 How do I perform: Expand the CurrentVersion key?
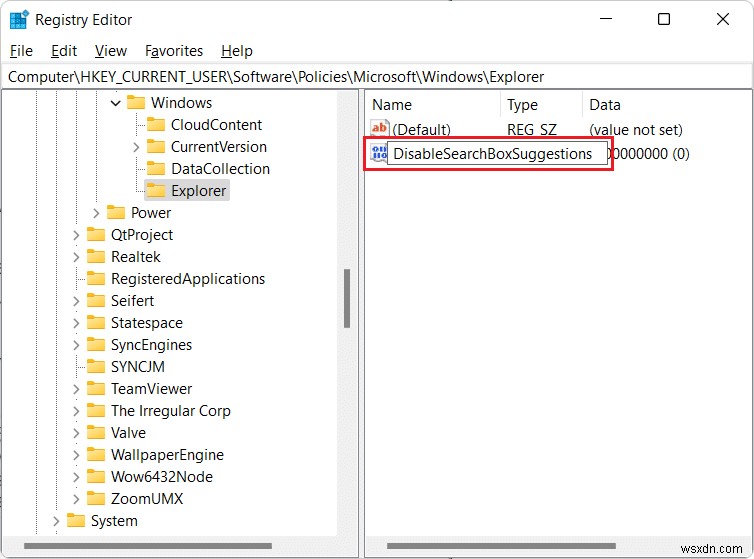[x=136, y=147]
